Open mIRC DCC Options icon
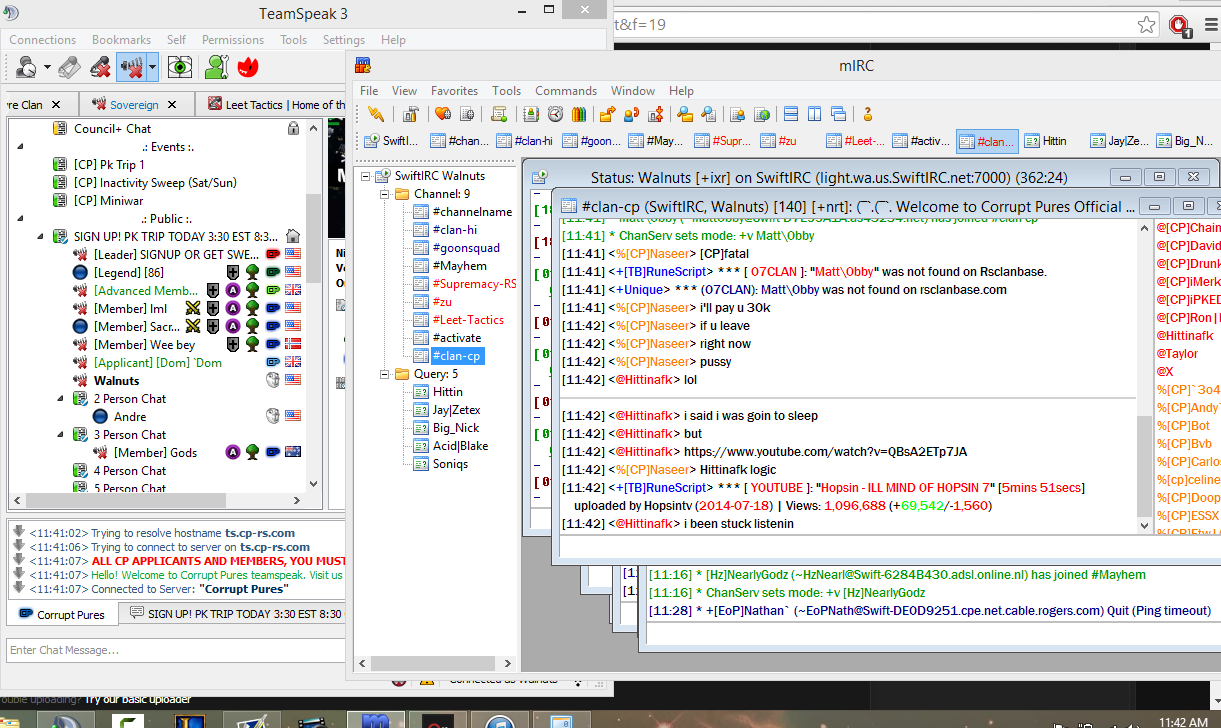1221x728 pixels. (x=656, y=114)
